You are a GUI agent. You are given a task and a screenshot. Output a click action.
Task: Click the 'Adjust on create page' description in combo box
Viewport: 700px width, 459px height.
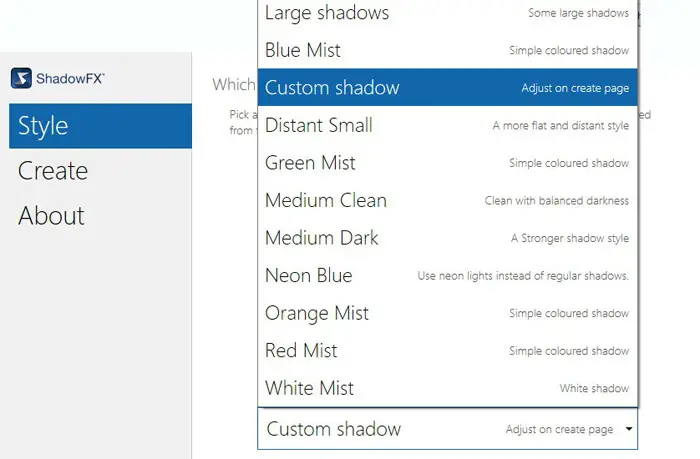click(x=559, y=430)
